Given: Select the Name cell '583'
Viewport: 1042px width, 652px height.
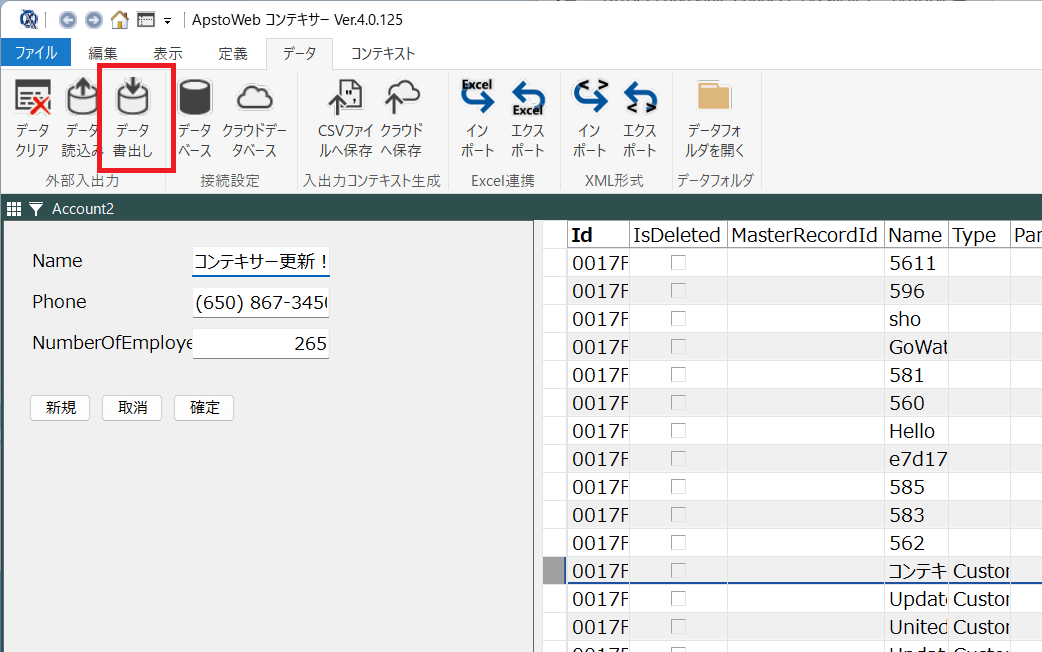Looking at the screenshot, I should [x=916, y=515].
